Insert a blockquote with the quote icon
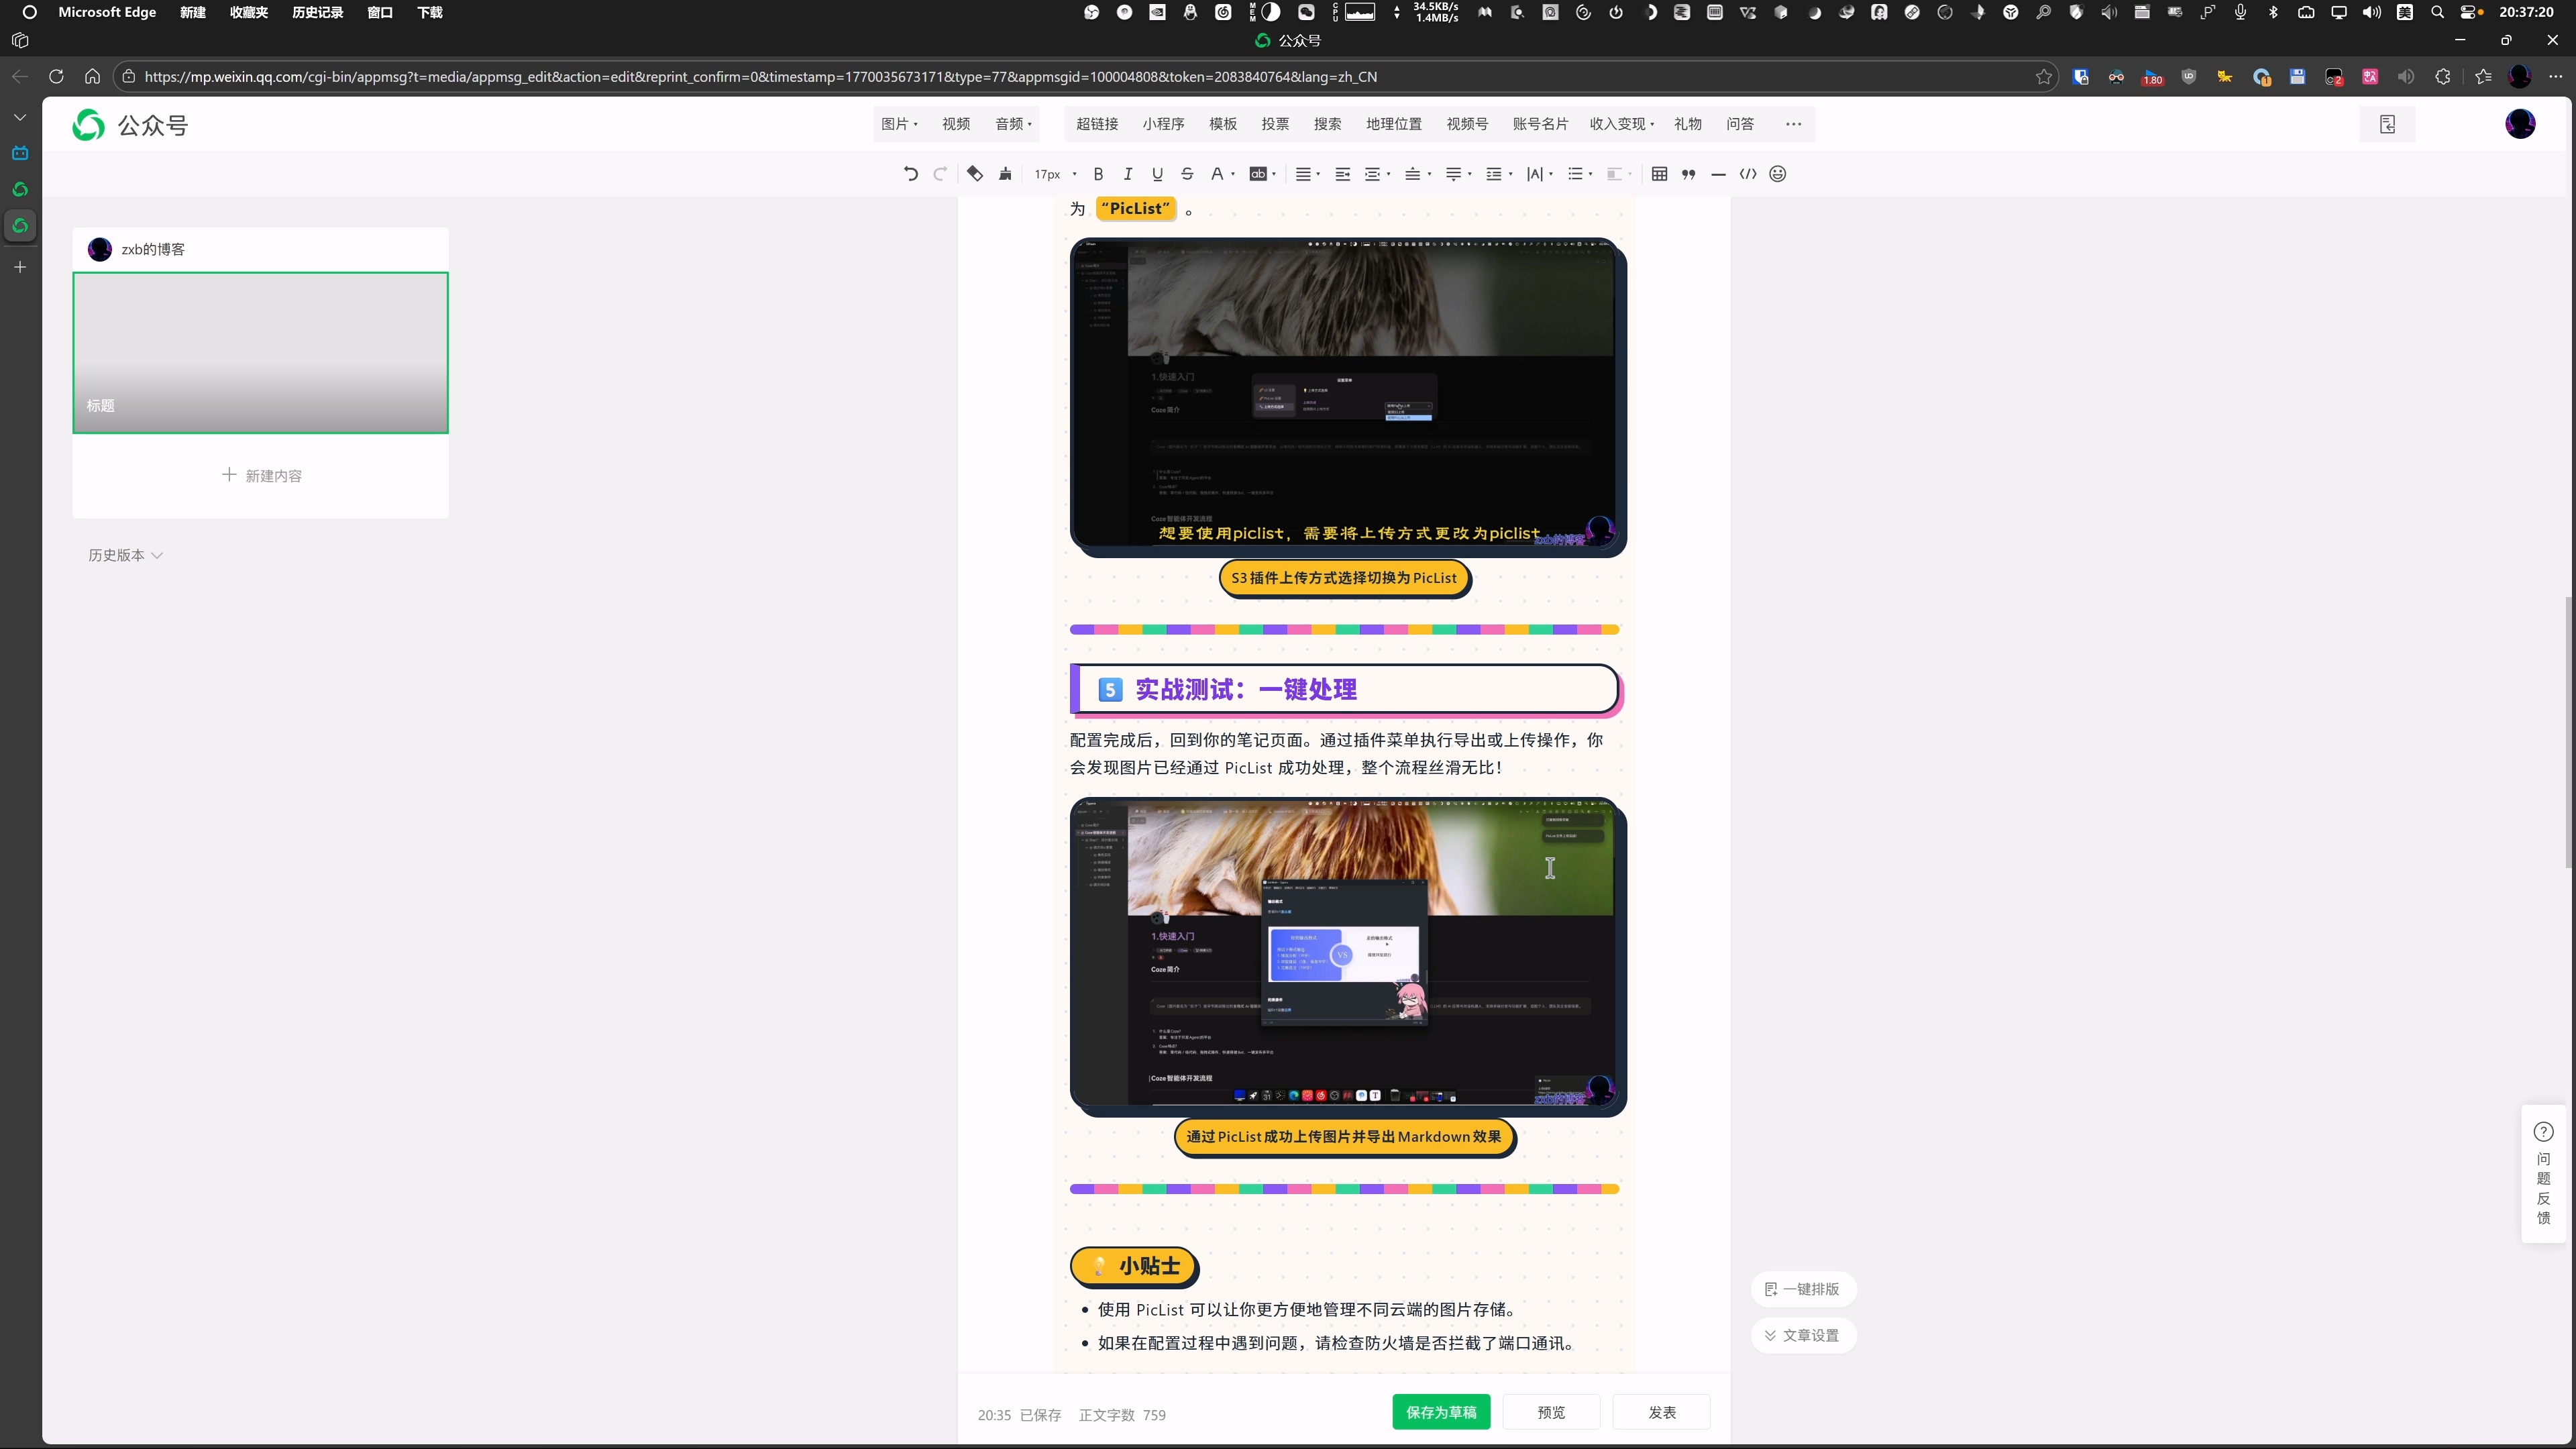The height and width of the screenshot is (1449, 2576). pos(1689,174)
